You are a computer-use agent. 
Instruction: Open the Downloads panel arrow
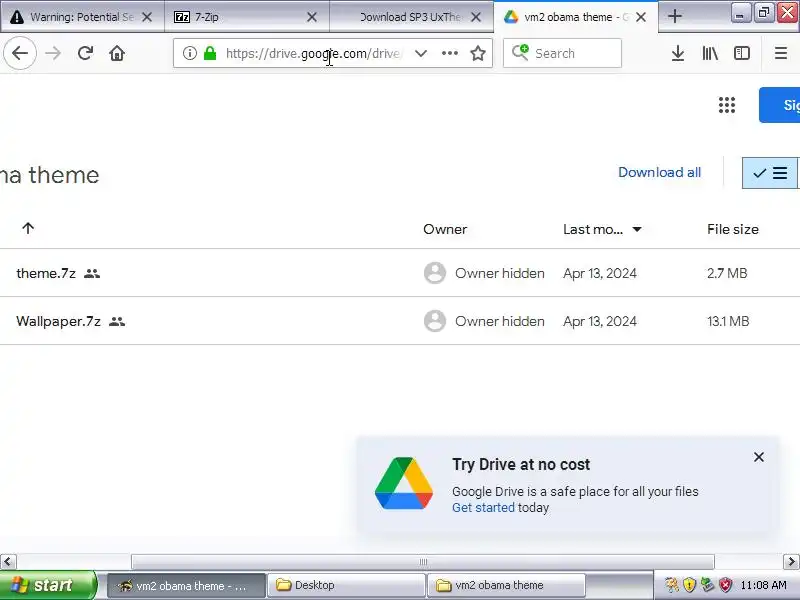[x=678, y=53]
